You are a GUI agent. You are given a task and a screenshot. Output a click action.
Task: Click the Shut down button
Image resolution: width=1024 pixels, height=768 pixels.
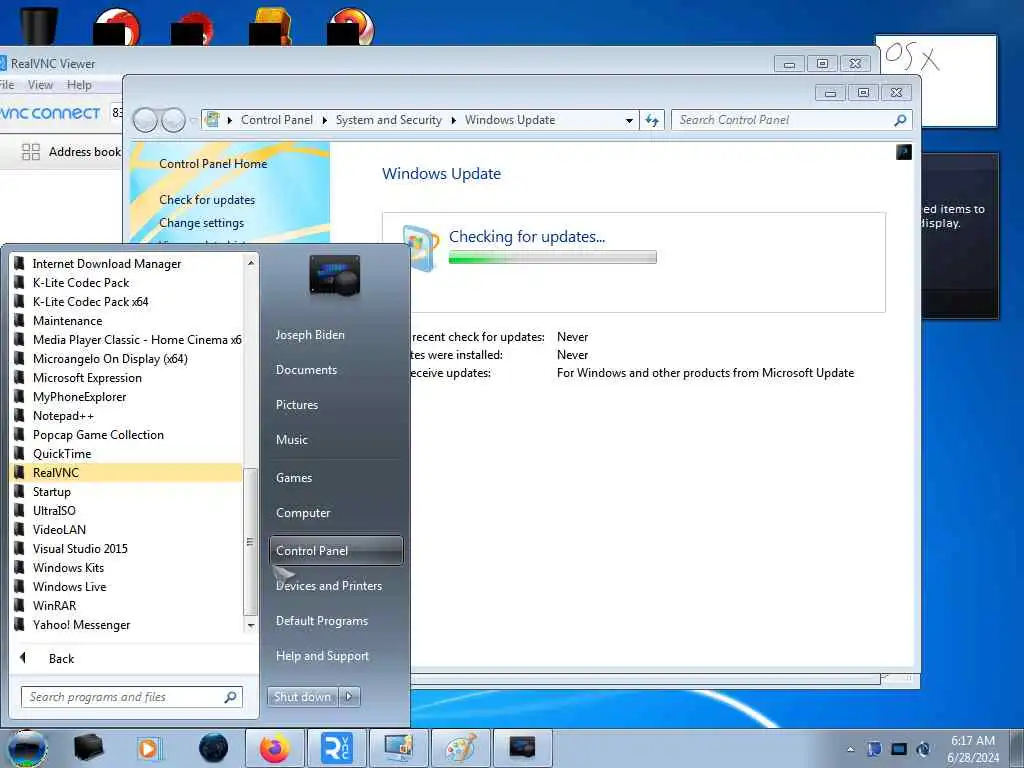pyautogui.click(x=302, y=697)
